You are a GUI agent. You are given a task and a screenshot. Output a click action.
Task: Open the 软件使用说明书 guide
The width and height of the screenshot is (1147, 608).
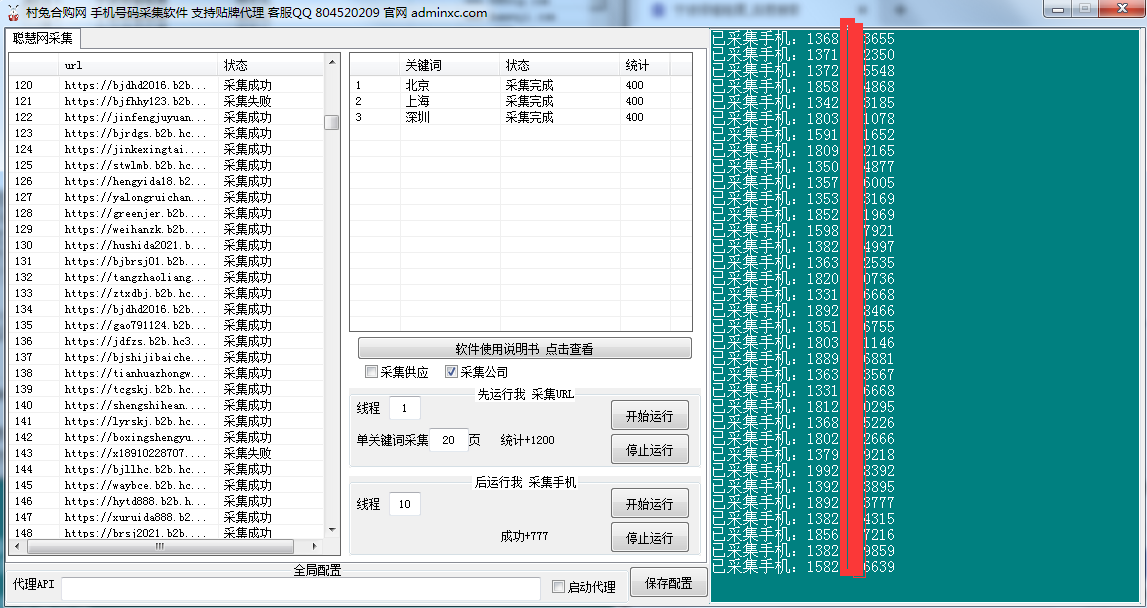point(524,347)
